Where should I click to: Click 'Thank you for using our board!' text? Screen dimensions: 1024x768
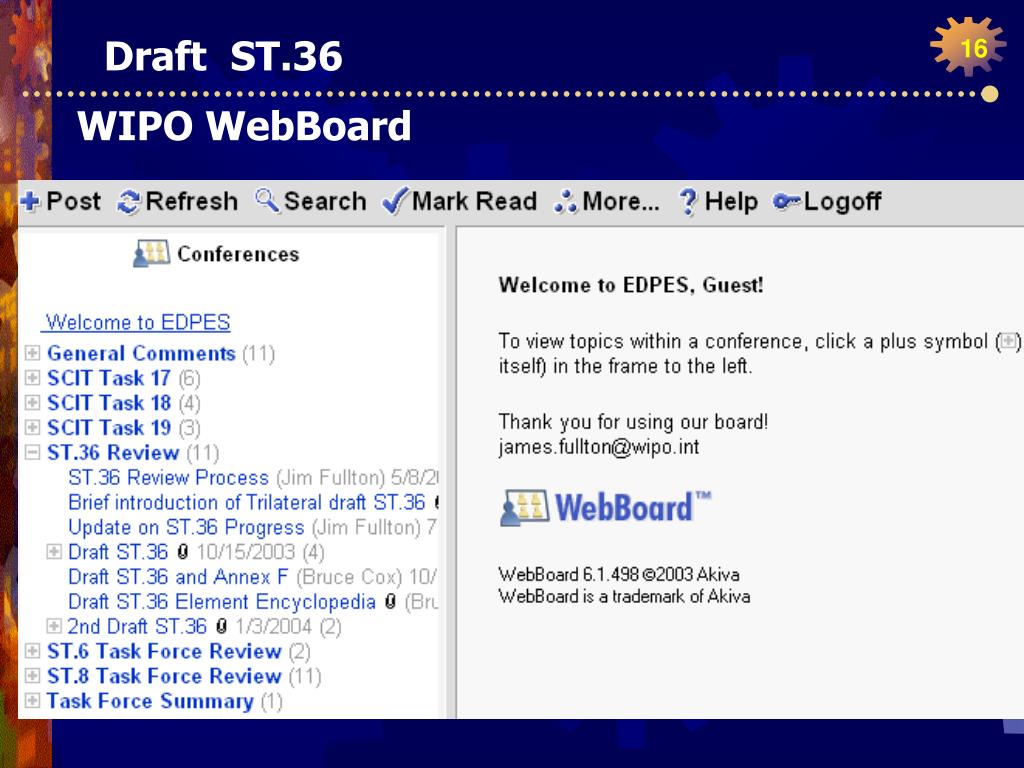[x=633, y=422]
